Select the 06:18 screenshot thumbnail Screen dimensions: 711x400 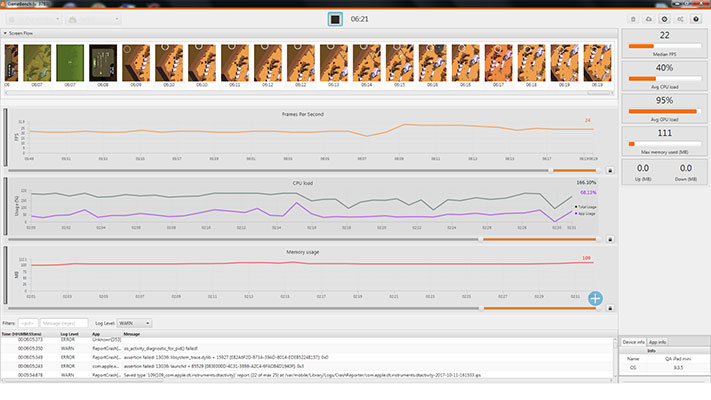[x=531, y=63]
